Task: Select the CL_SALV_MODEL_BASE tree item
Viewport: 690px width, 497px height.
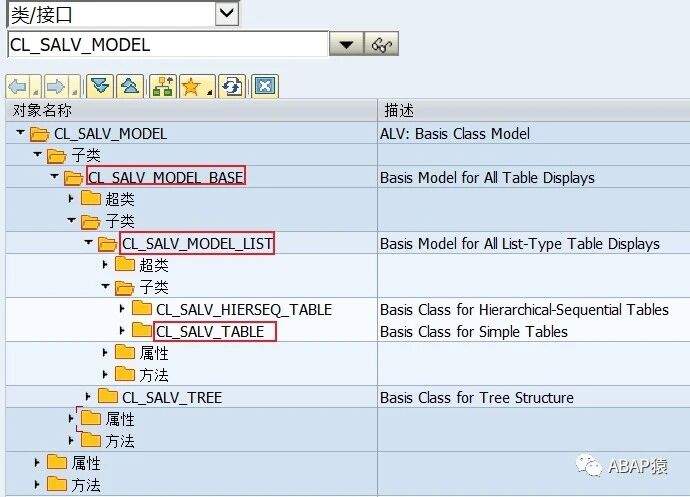Action: pyautogui.click(x=165, y=177)
